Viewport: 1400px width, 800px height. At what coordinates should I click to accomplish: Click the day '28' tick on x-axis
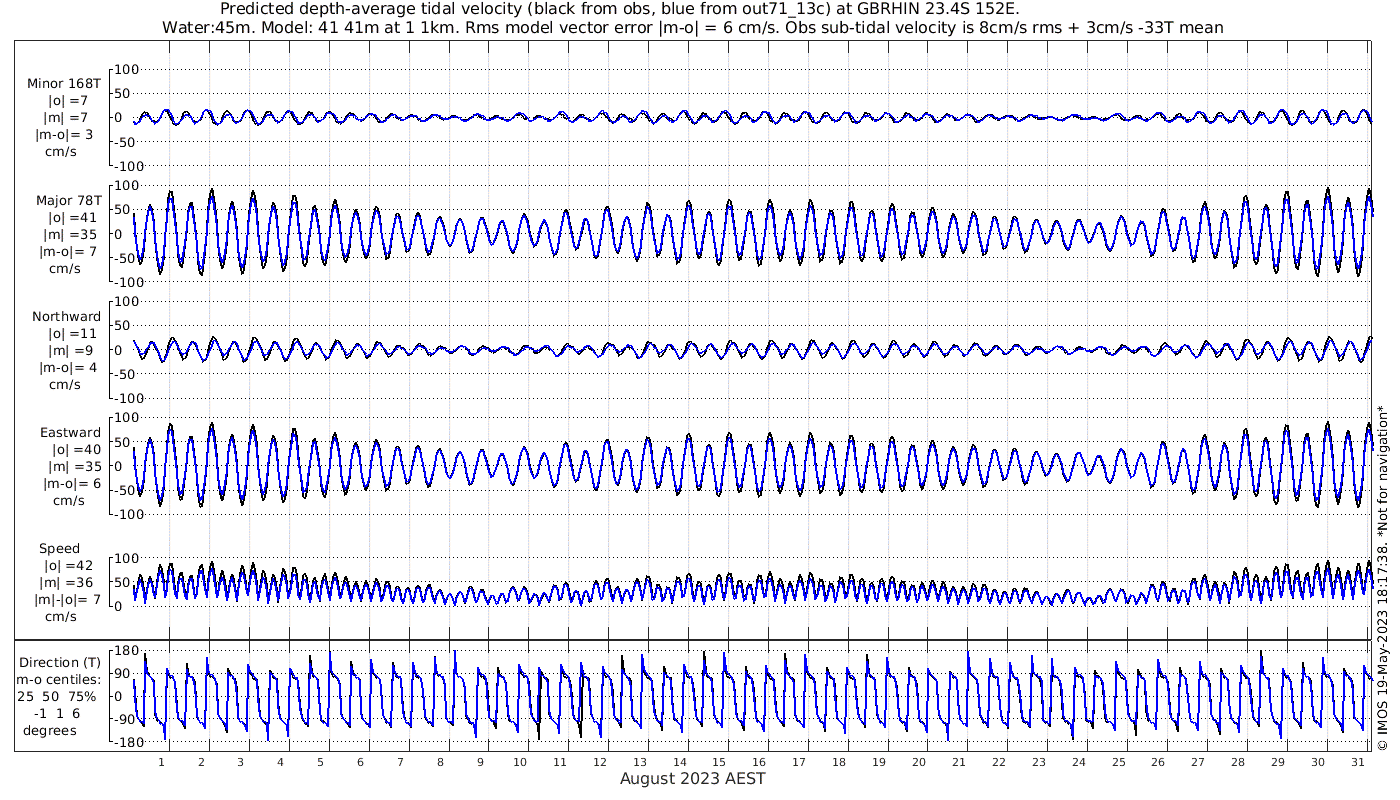point(1238,762)
